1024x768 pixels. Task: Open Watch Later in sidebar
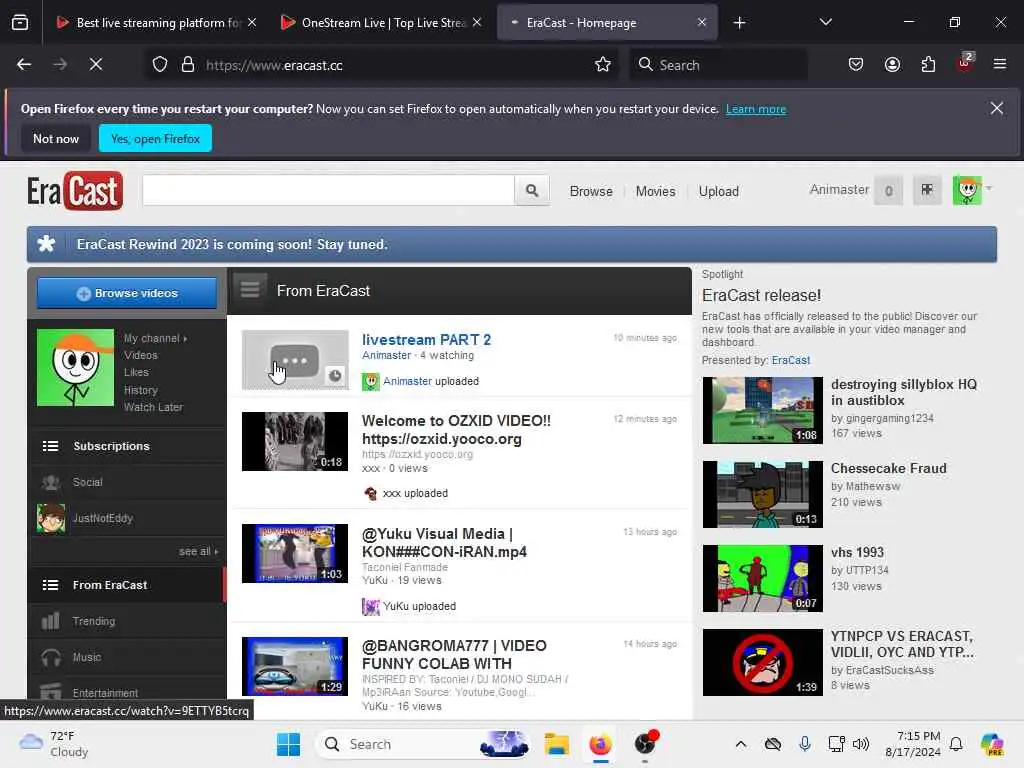[x=153, y=408]
